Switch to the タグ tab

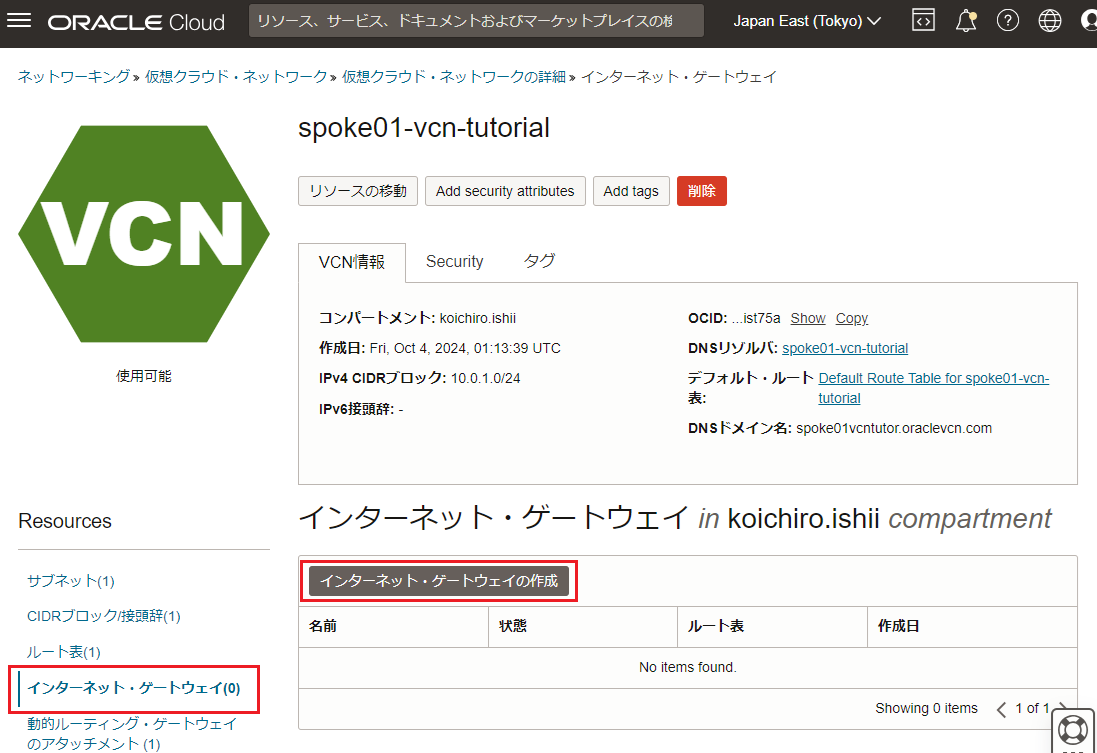pos(539,262)
